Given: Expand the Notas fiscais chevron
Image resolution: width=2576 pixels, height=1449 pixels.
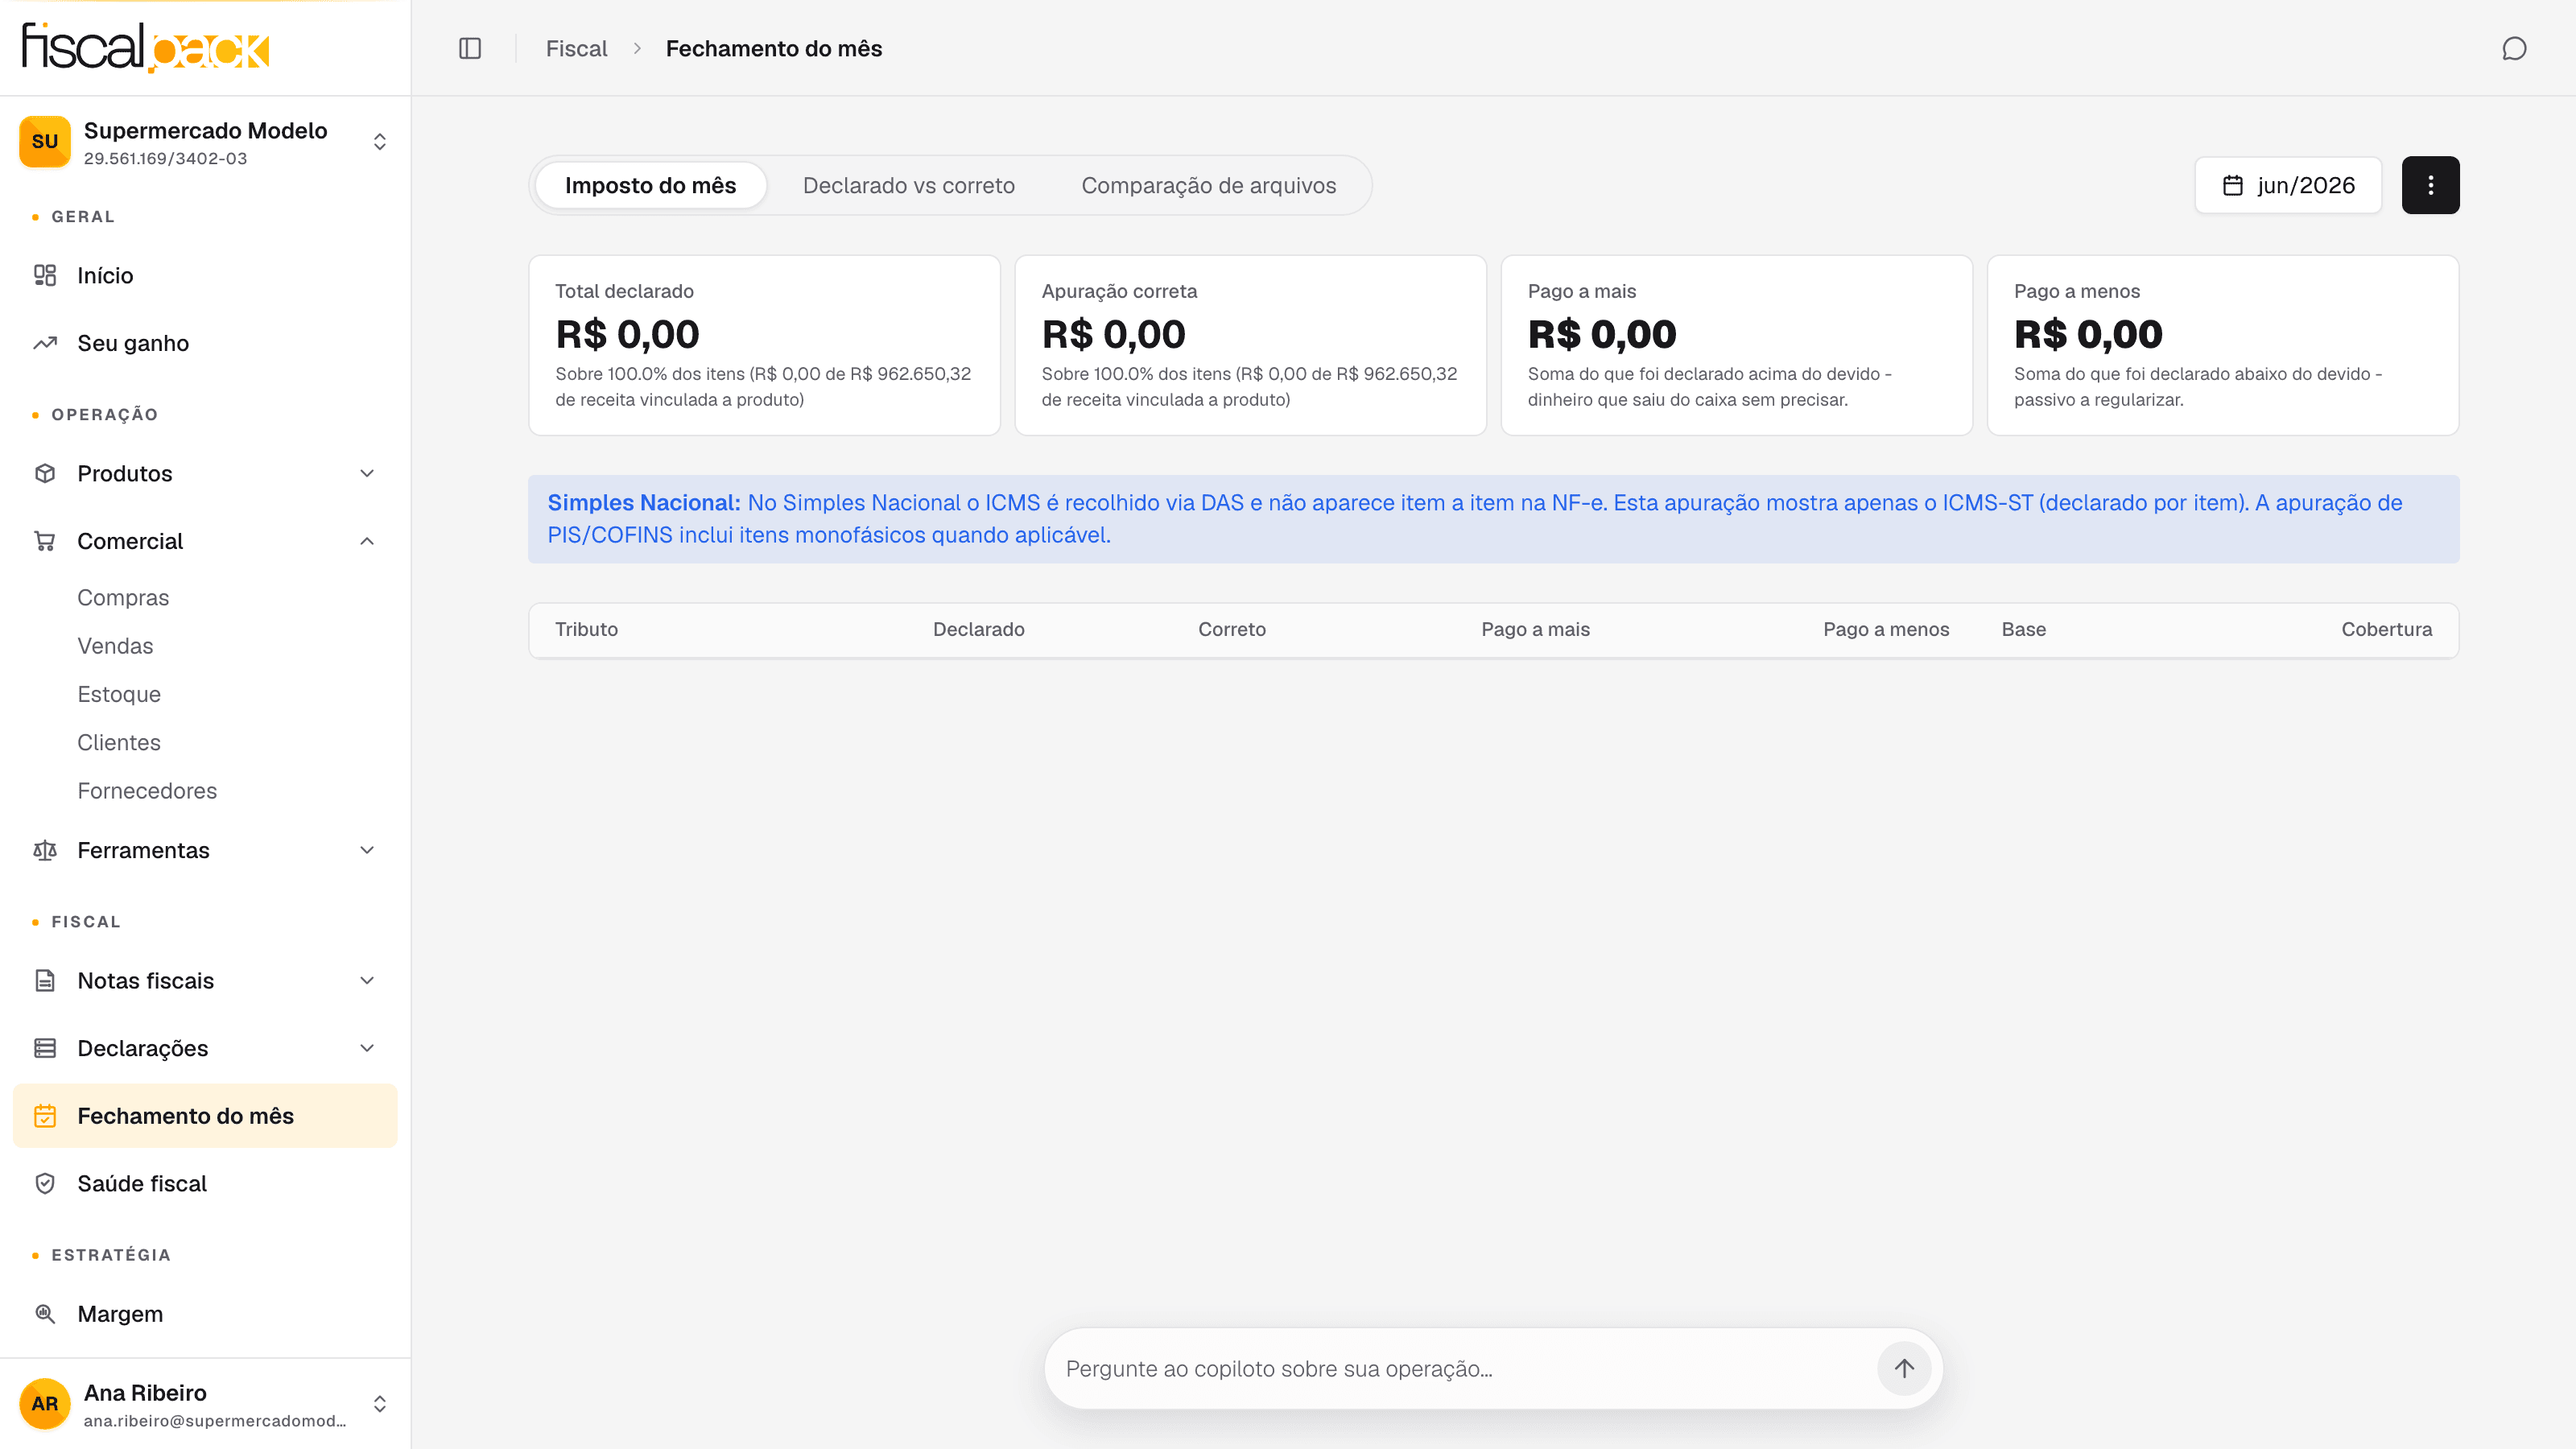Looking at the screenshot, I should click(x=367, y=980).
